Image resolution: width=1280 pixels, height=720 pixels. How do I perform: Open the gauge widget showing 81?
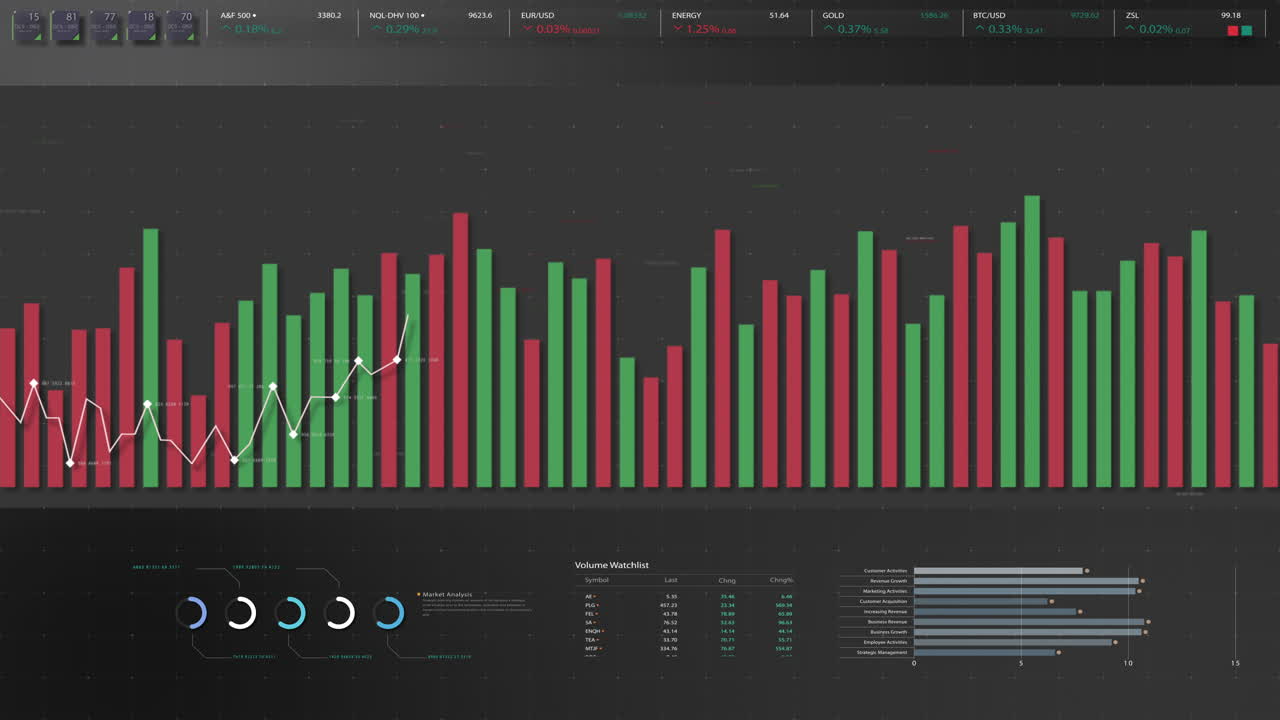point(66,22)
